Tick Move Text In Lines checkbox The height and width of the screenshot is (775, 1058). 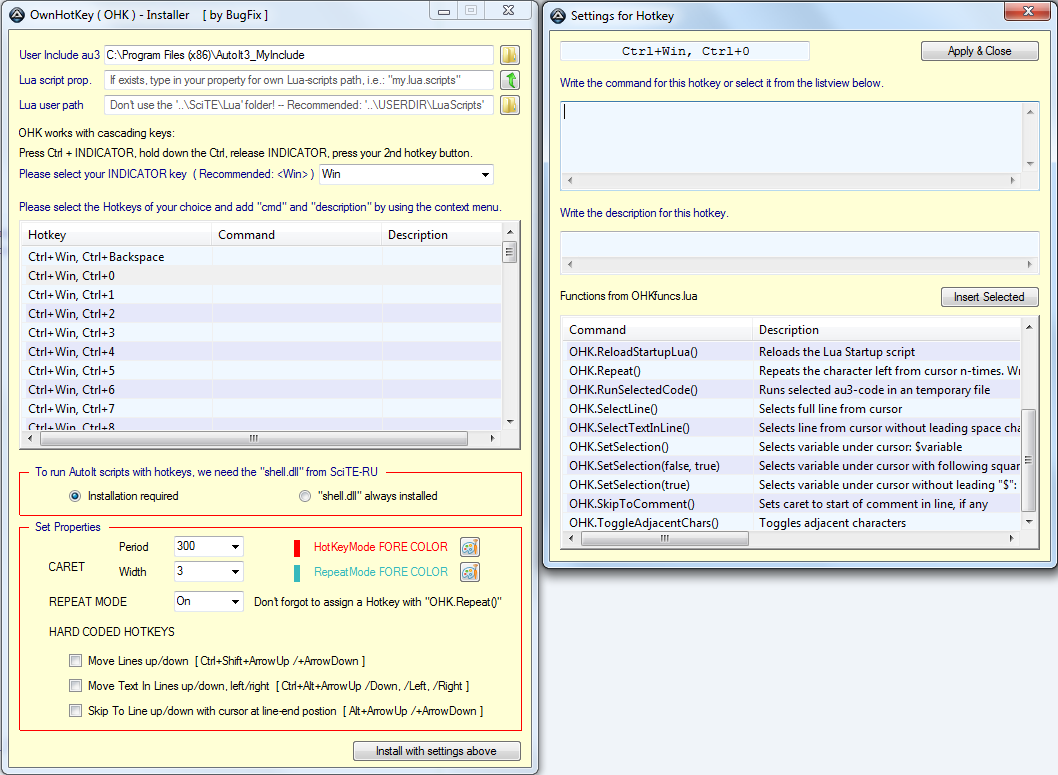point(76,686)
